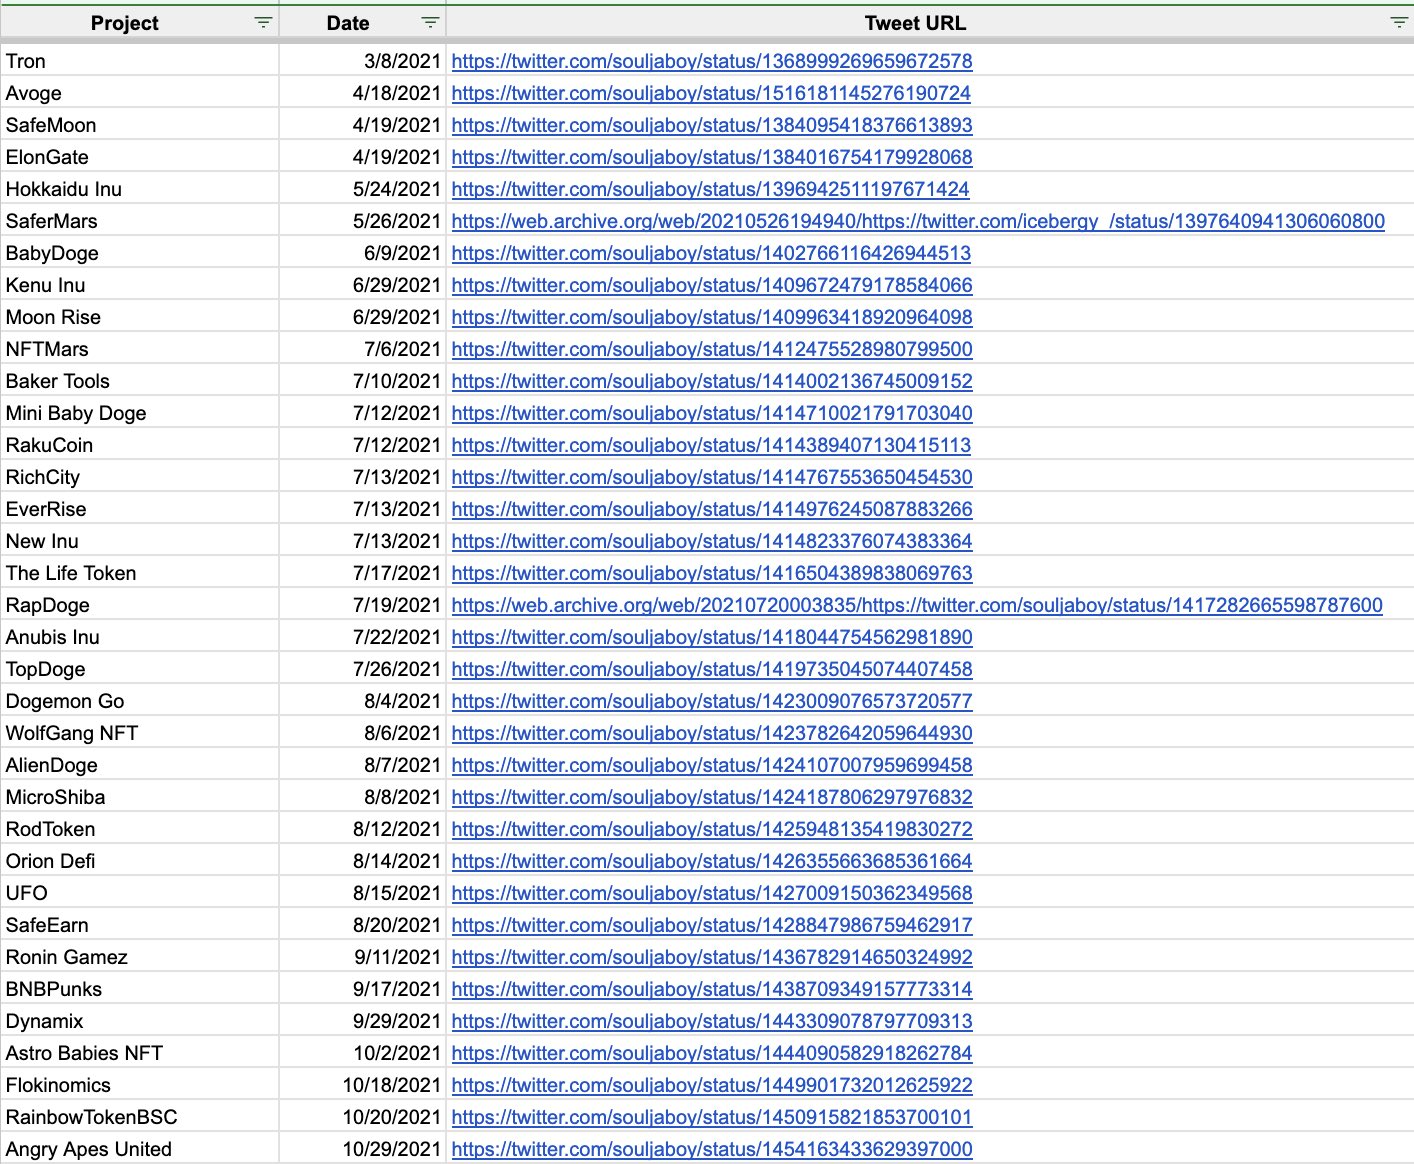Open the Orion Defi tweet link
This screenshot has height=1164, width=1414.
tap(712, 861)
